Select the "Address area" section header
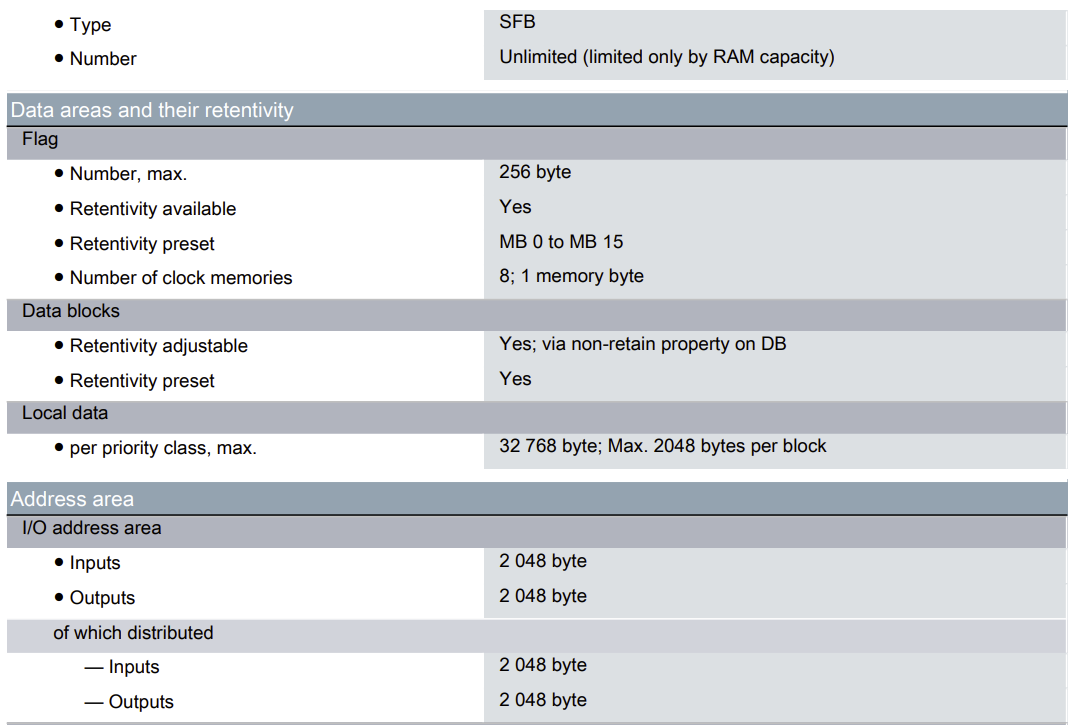Screen dimensions: 1073x725 [72, 499]
